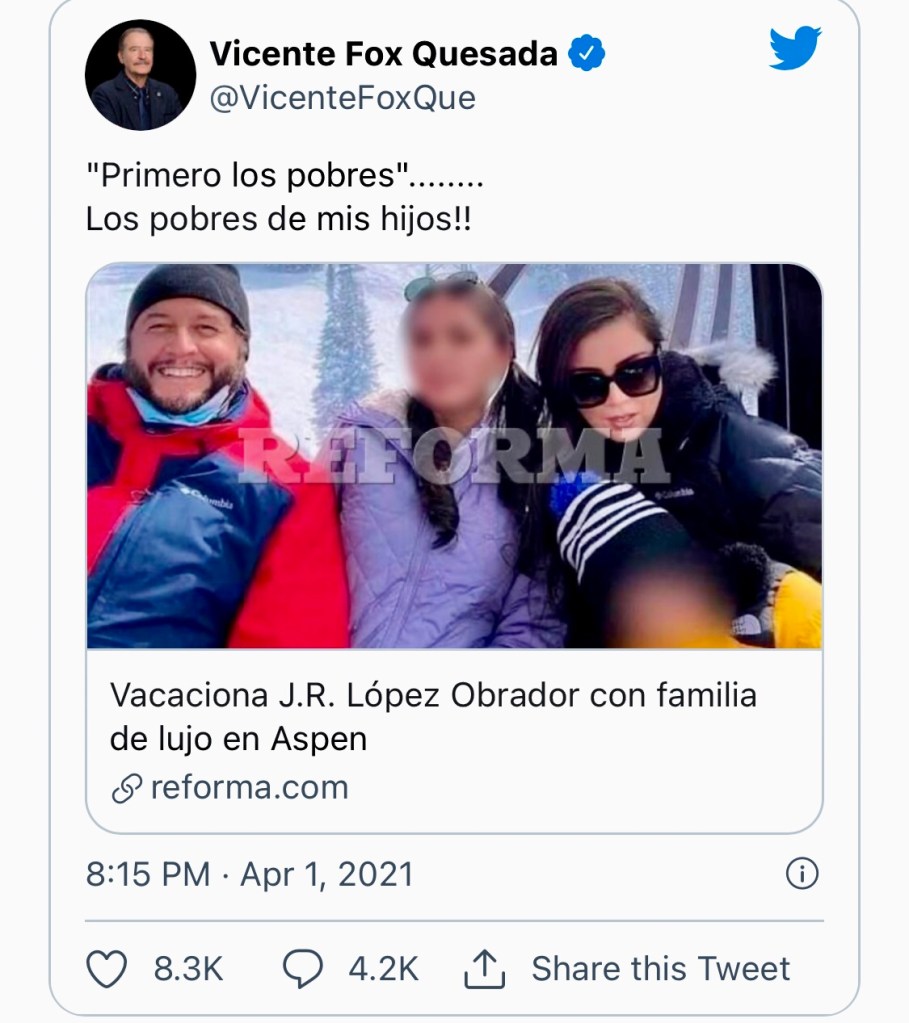Click the chain link icon beside reforma.com
This screenshot has width=909, height=1023.
point(126,788)
